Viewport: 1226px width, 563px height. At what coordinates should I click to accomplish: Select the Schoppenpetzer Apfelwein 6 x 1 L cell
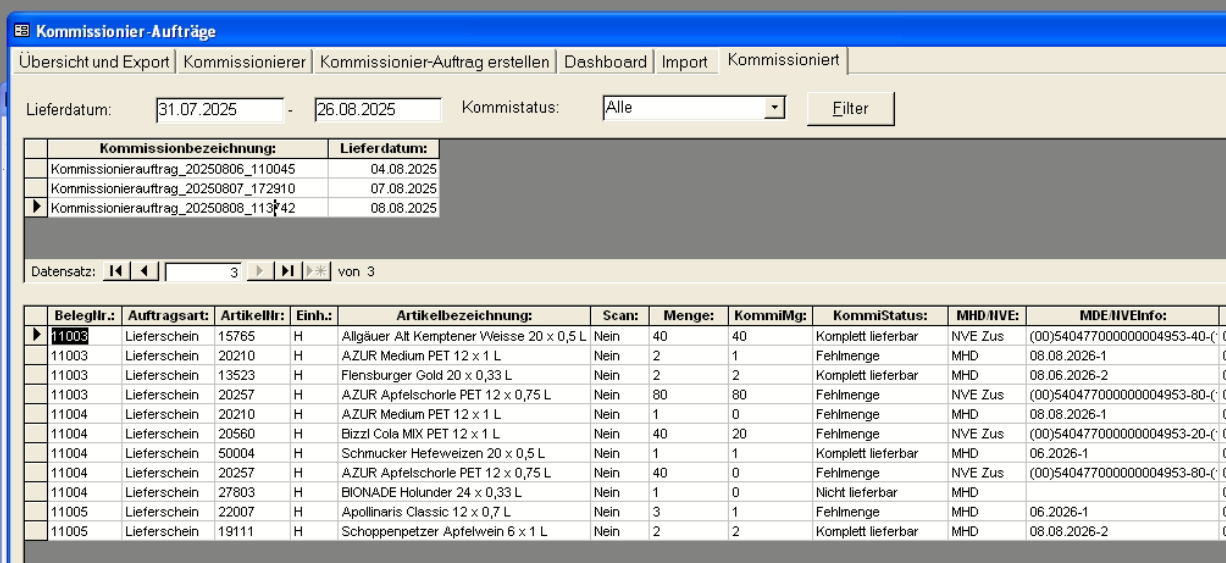point(464,531)
